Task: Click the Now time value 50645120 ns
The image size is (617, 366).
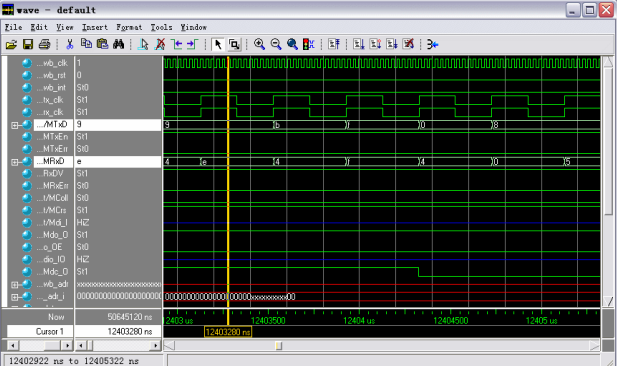Action: 130,317
